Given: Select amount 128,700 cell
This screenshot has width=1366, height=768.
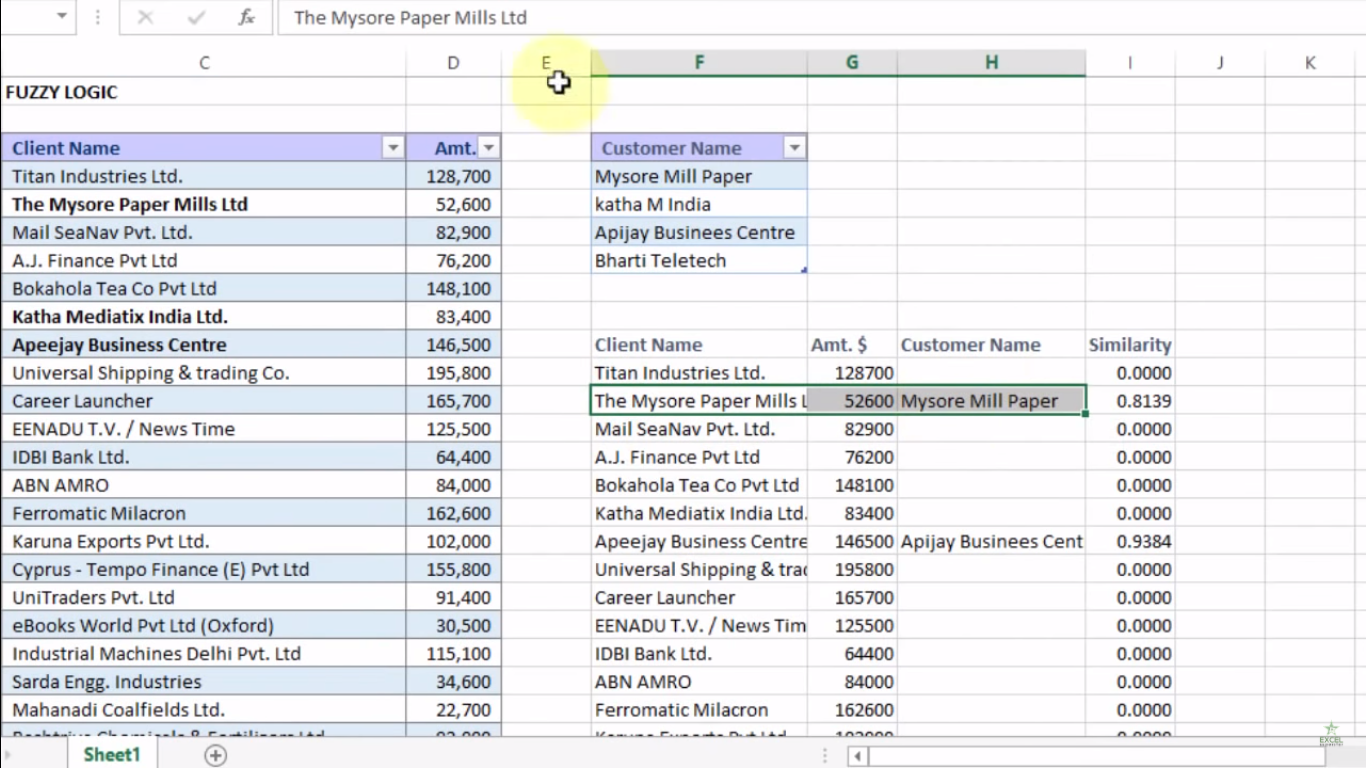Looking at the screenshot, I should [x=453, y=176].
